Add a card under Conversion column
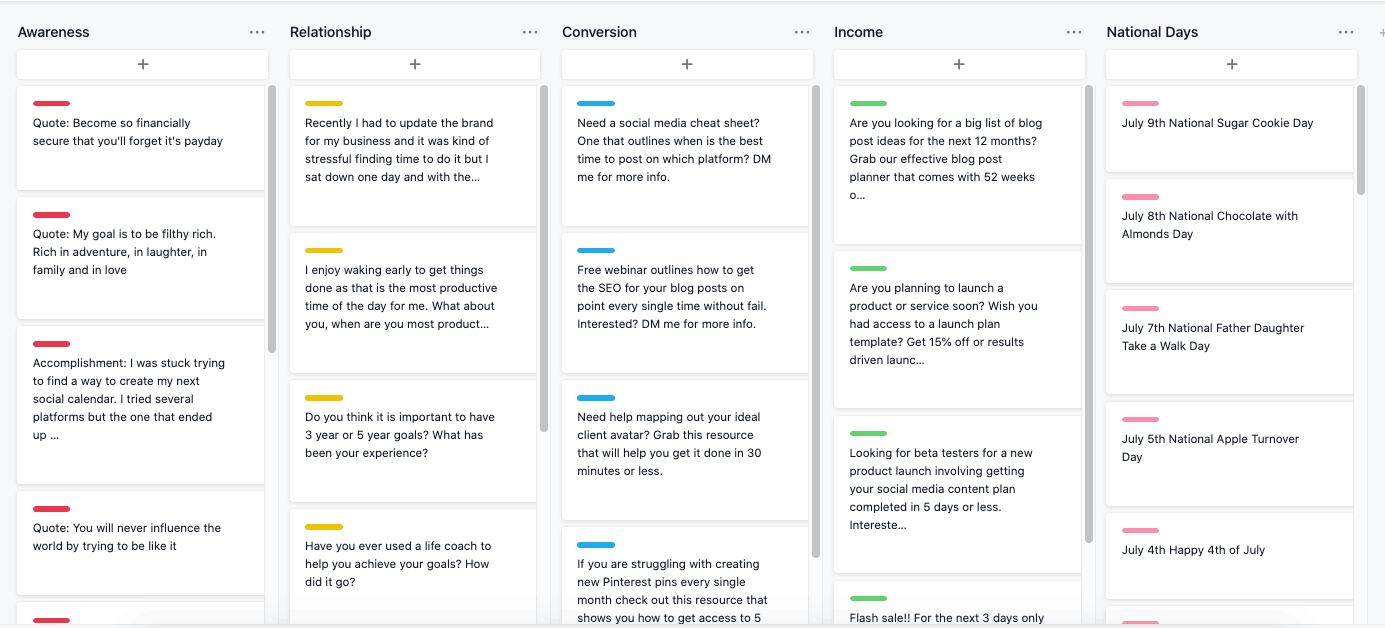The height and width of the screenshot is (628, 1385). click(687, 64)
